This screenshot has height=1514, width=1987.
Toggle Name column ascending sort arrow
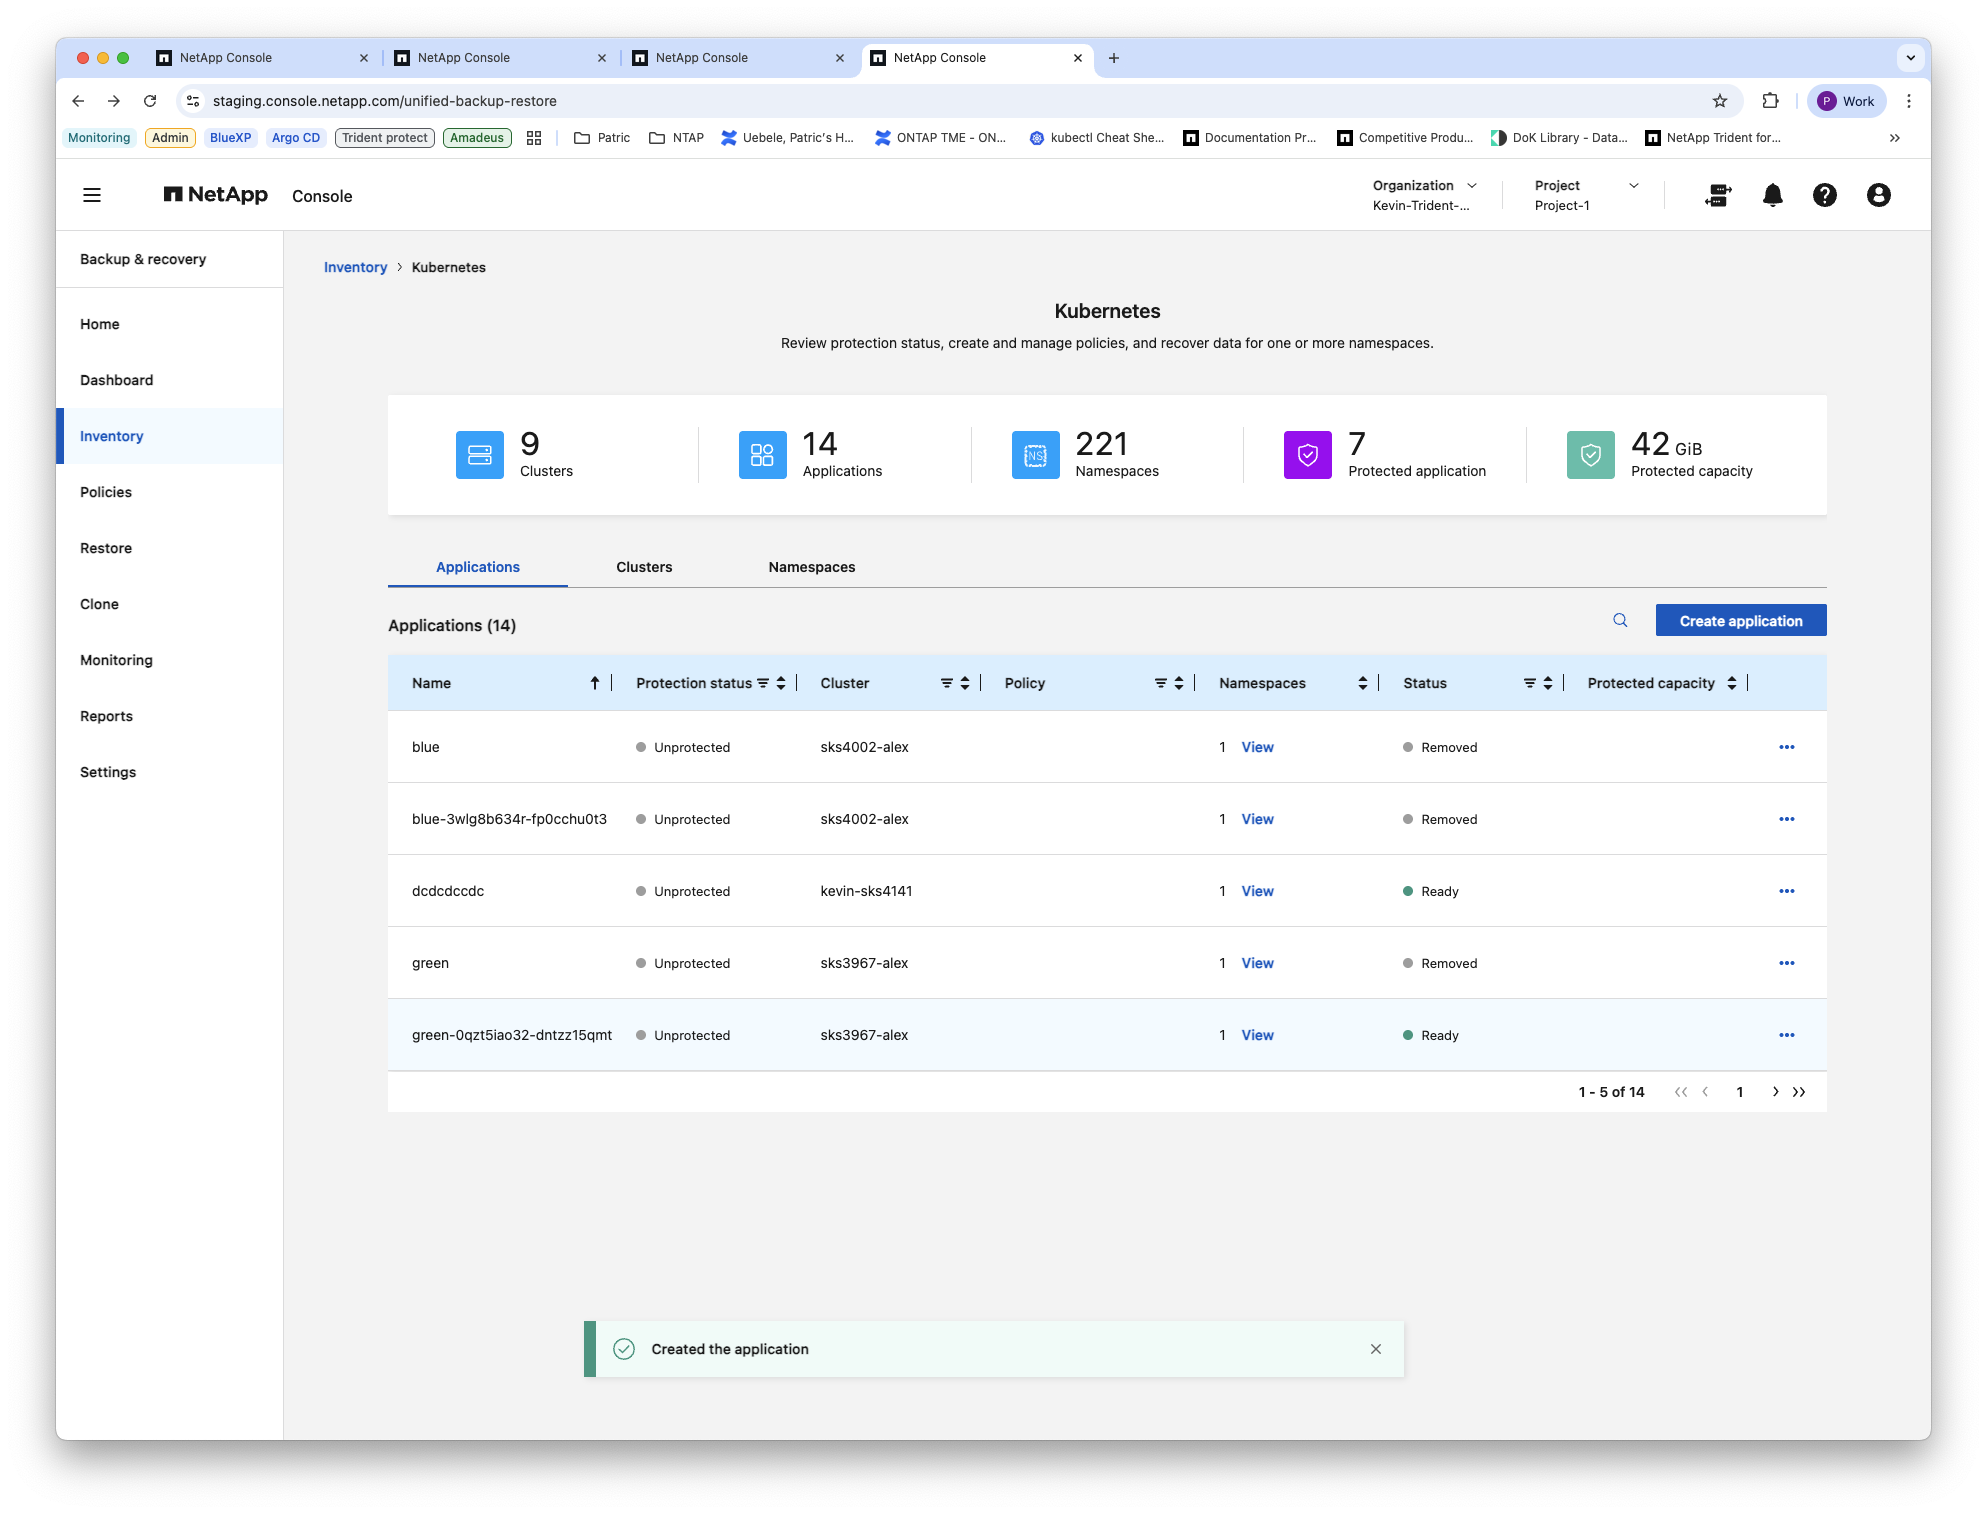pyautogui.click(x=594, y=683)
